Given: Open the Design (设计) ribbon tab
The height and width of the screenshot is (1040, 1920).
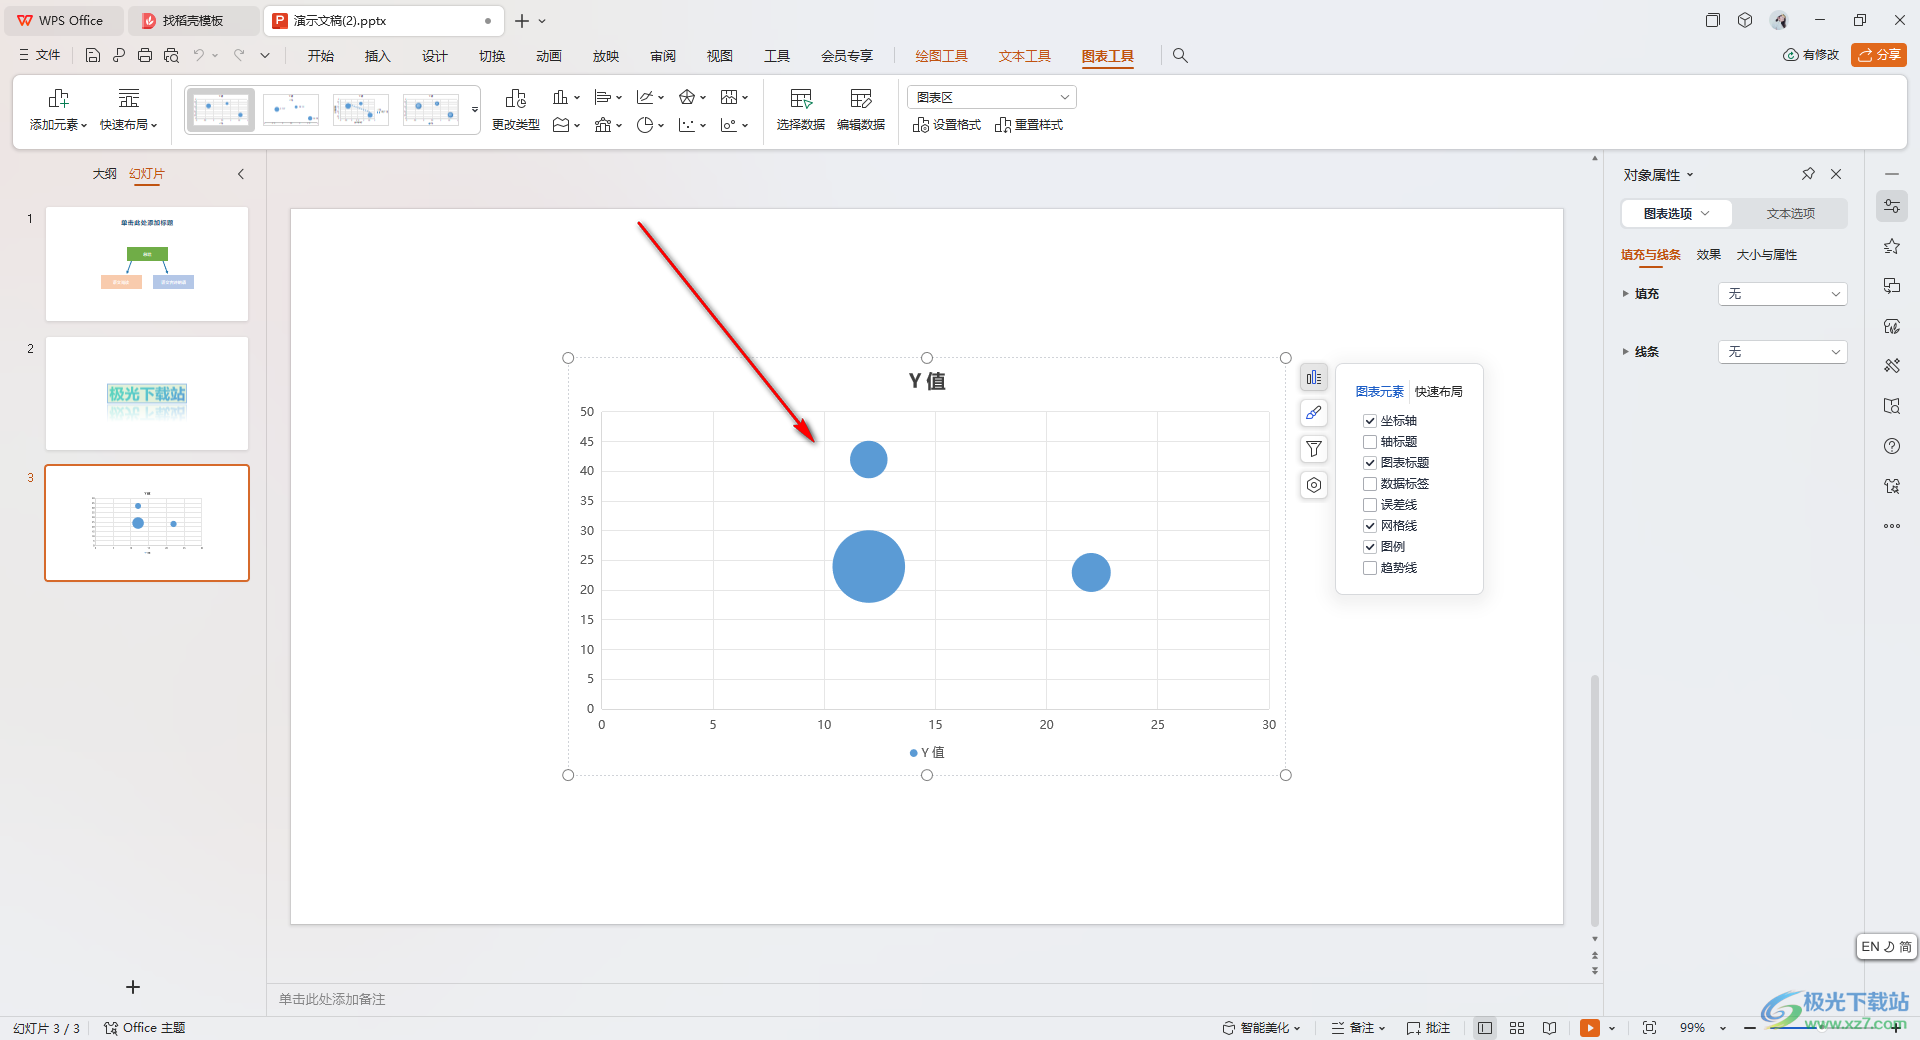Looking at the screenshot, I should point(435,56).
